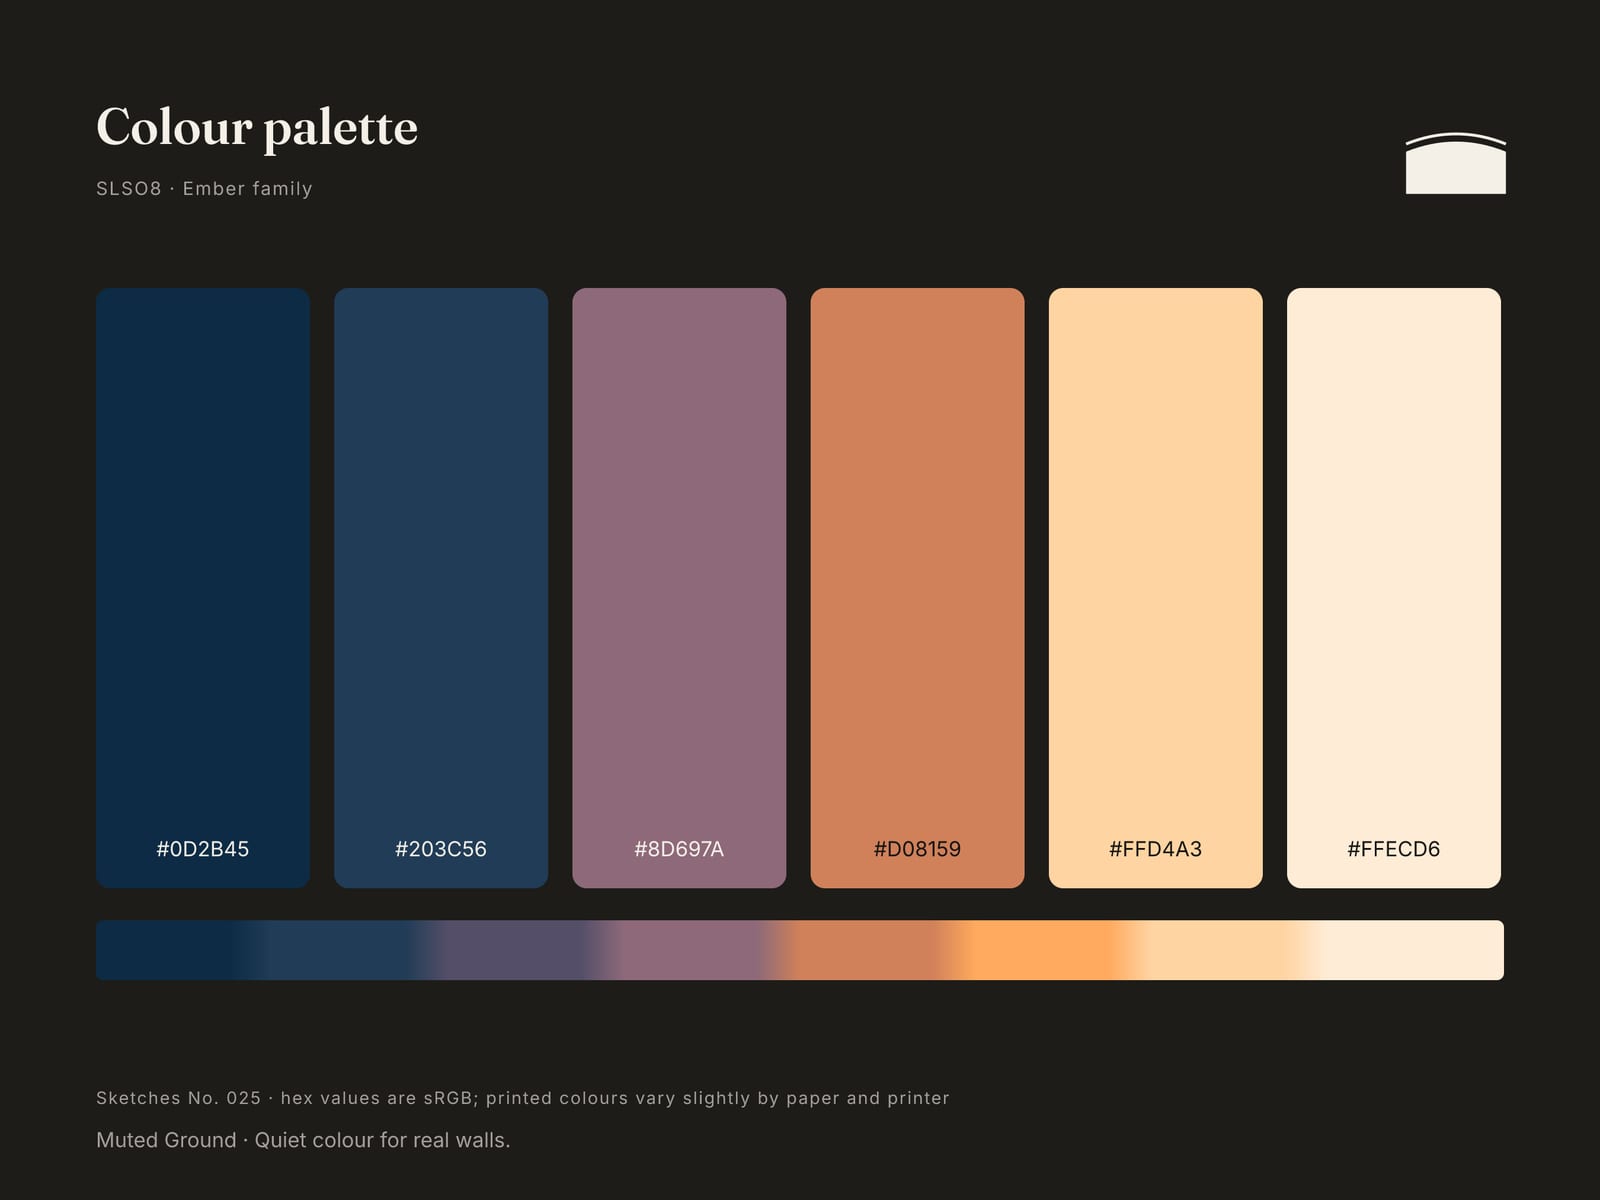The height and width of the screenshot is (1200, 1600).
Task: Select the dark navy #0D2B45 swatch
Action: (x=203, y=588)
